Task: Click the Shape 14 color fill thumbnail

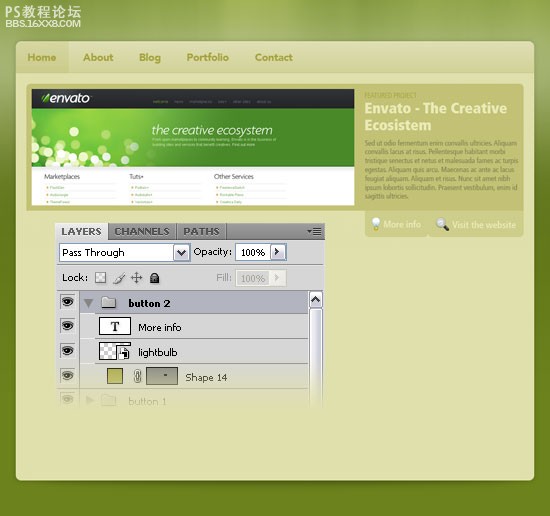Action: tap(115, 376)
